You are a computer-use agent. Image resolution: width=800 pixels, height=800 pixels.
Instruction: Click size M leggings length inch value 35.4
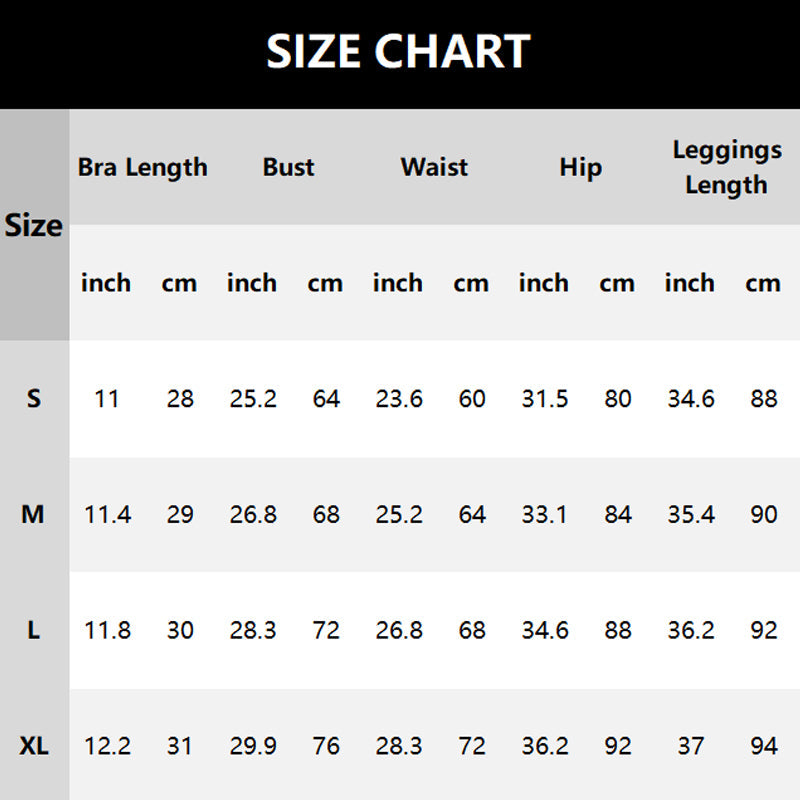[x=691, y=515]
